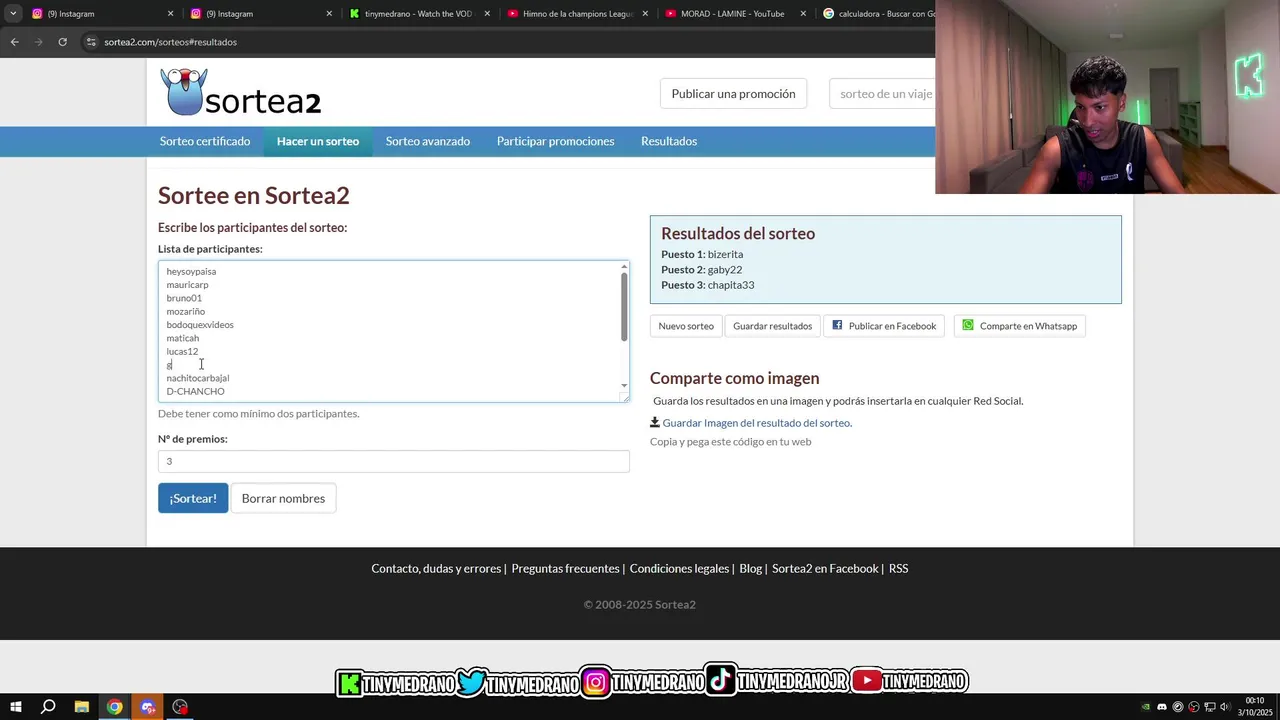Image resolution: width=1280 pixels, height=720 pixels.
Task: Click the Nº de premios input field
Action: click(393, 461)
